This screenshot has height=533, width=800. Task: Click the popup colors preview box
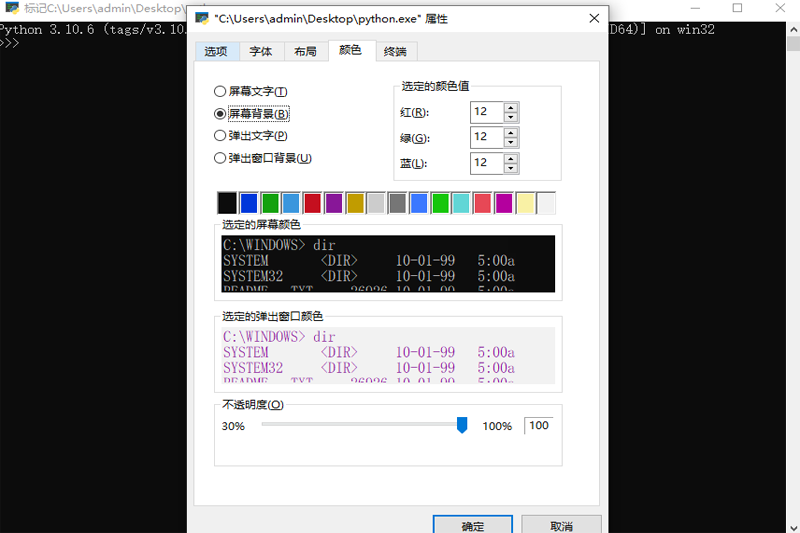point(388,356)
